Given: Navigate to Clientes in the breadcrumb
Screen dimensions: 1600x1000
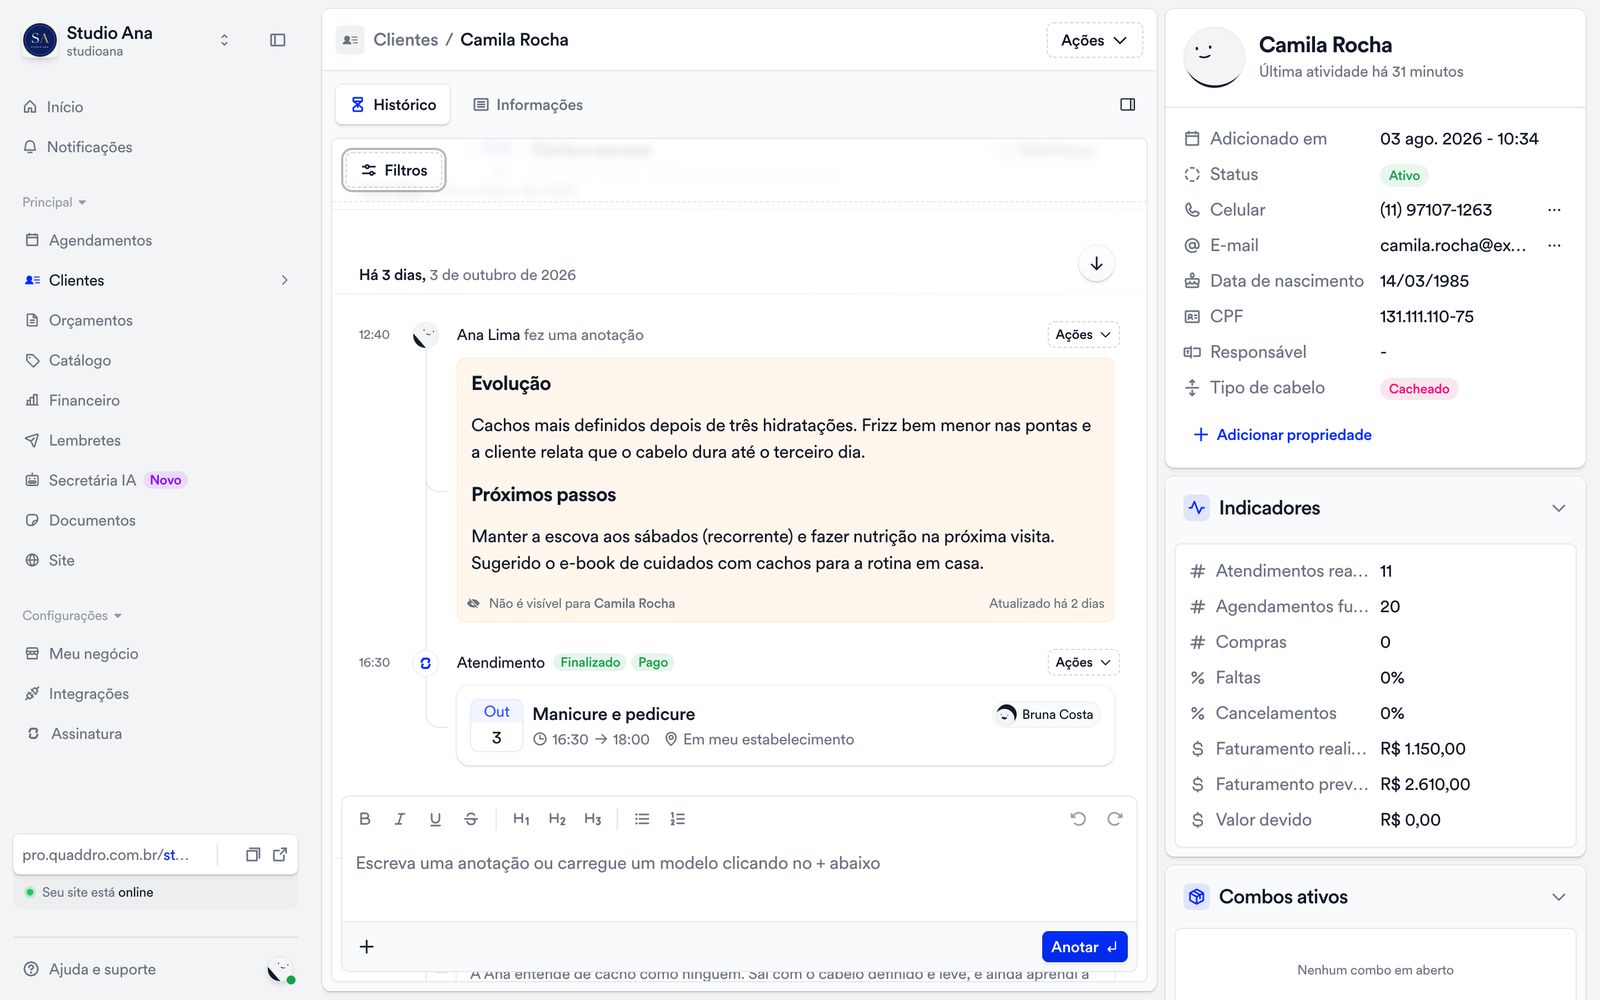Looking at the screenshot, I should [405, 40].
